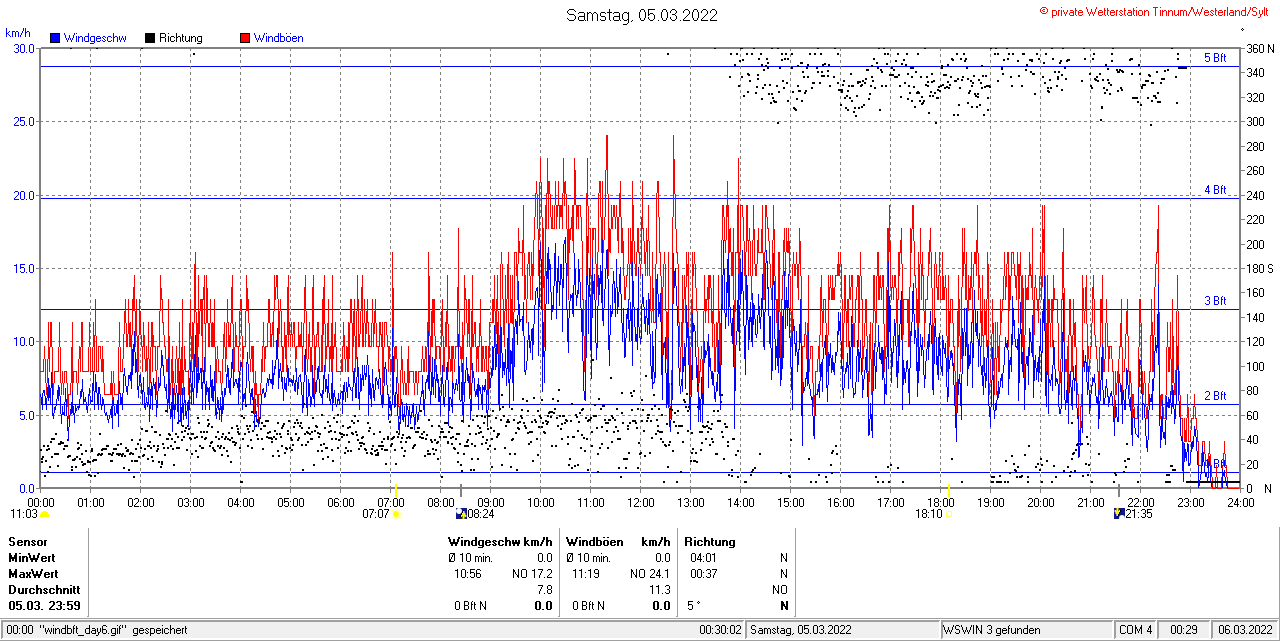This screenshot has height=641, width=1280.
Task: Click the max gust value NO 24.1
Action: coord(650,574)
